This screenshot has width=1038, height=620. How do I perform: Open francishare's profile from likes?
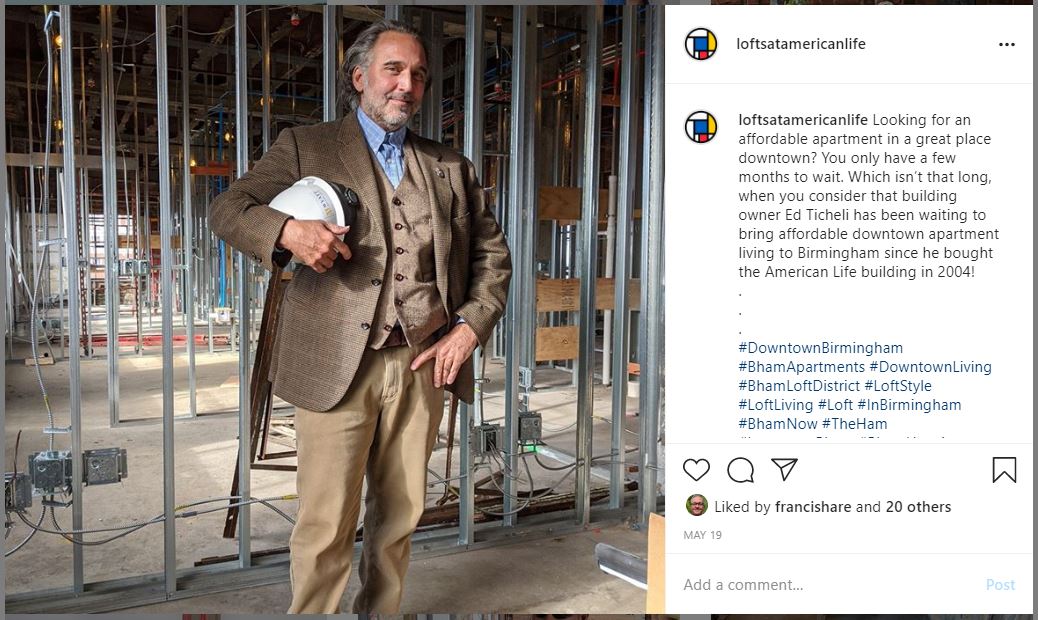point(813,507)
